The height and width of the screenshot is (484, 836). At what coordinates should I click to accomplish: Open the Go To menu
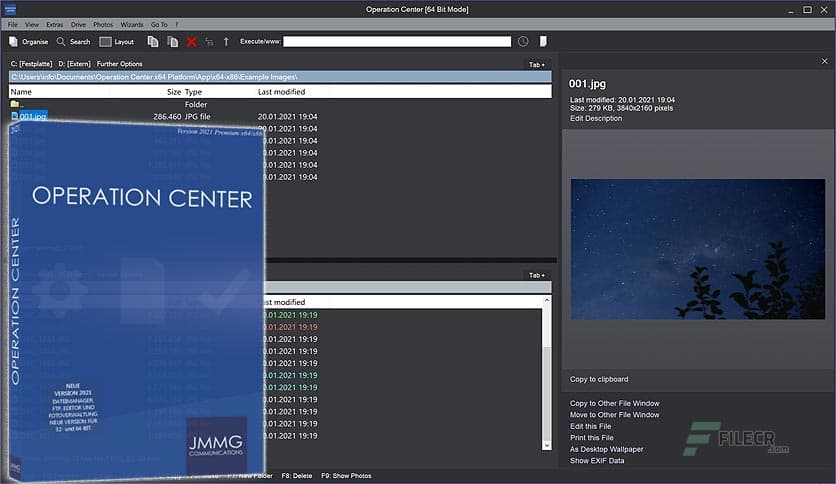pos(159,25)
